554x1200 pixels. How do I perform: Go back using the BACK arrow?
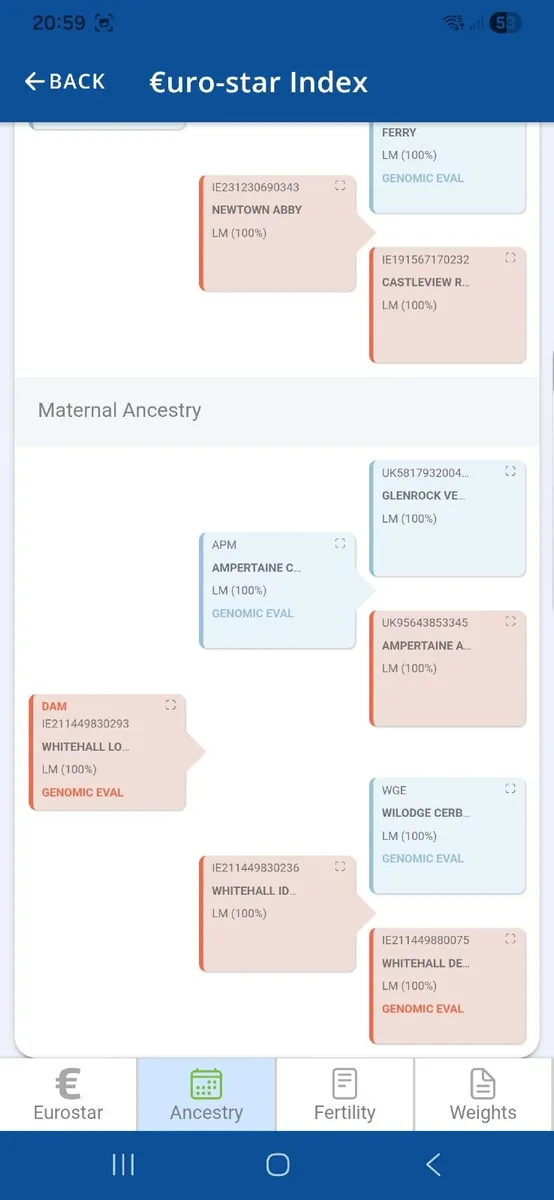point(65,82)
